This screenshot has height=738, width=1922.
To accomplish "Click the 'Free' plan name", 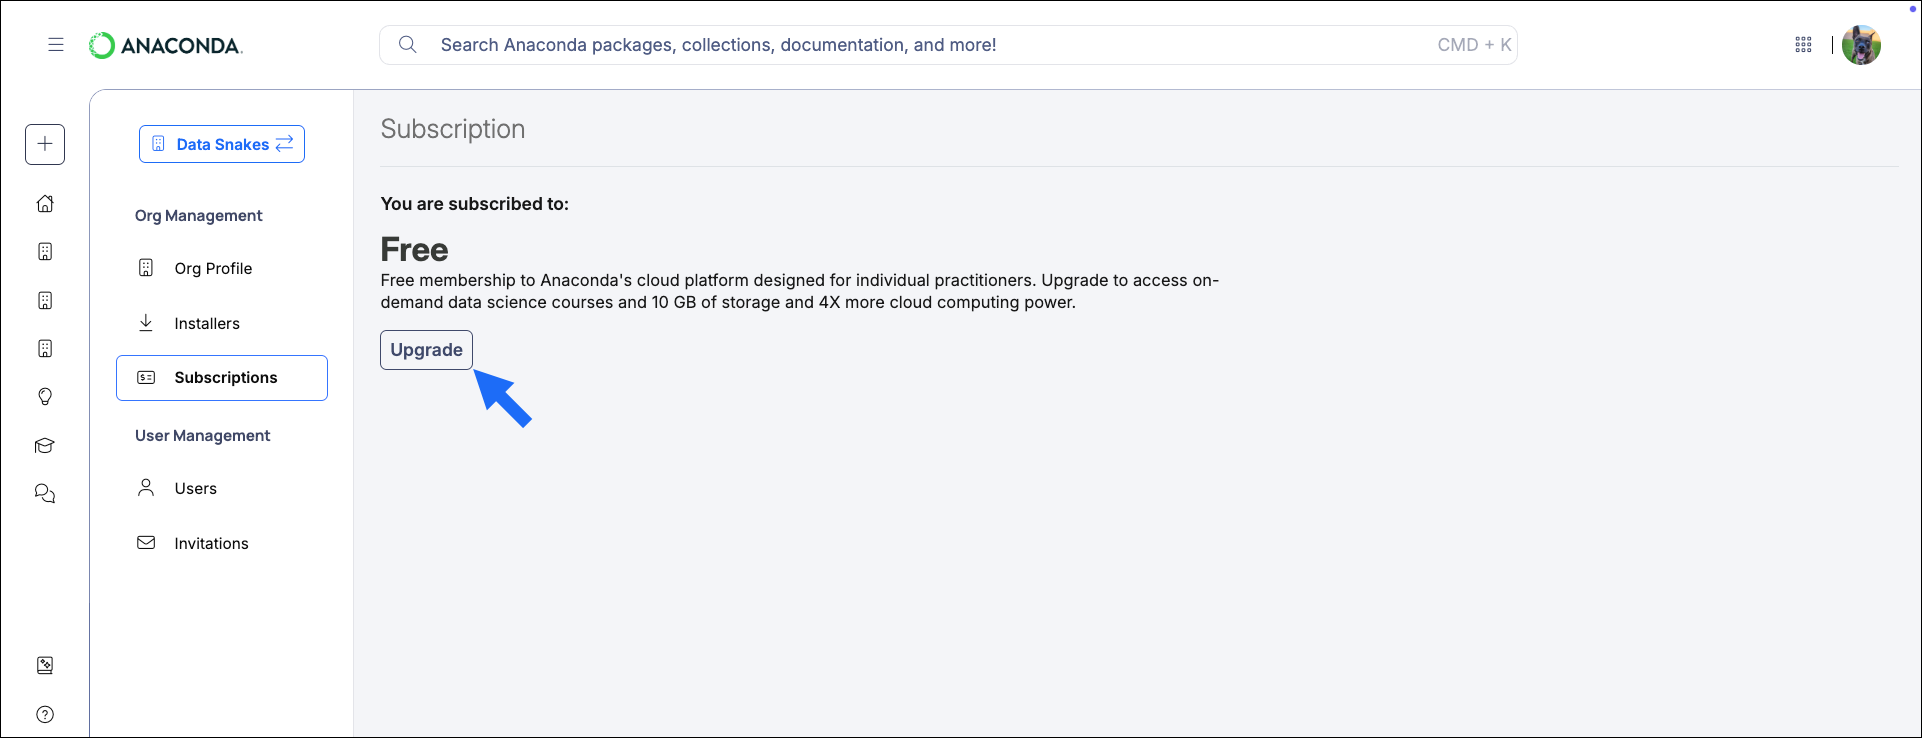I will pos(414,249).
